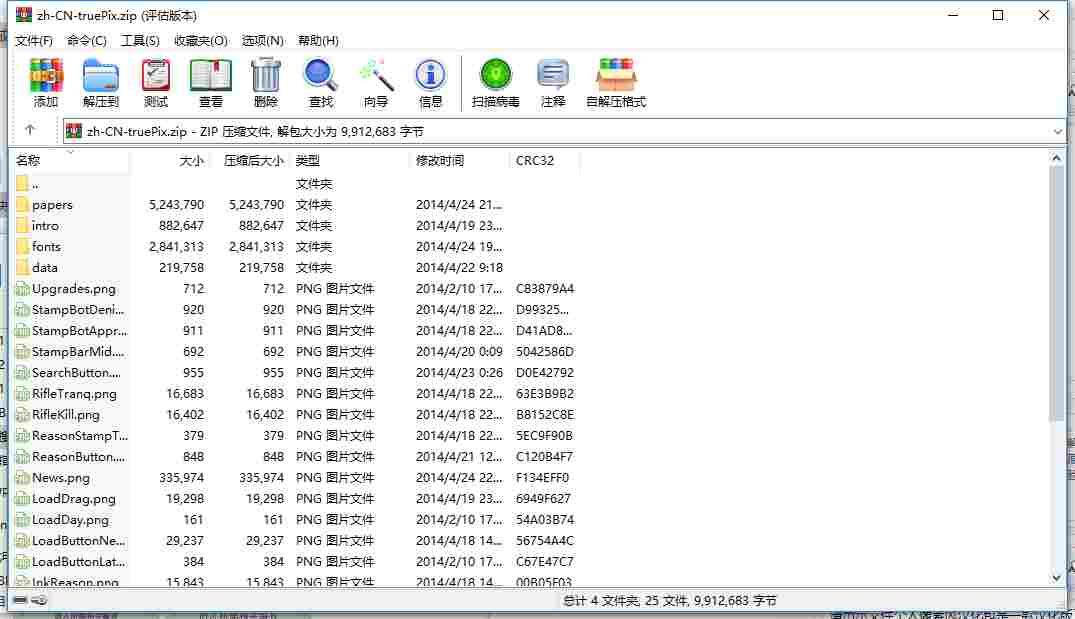Click the vertical scrollbar up arrow
Viewport: 1075px width, 619px height.
point(1056,158)
